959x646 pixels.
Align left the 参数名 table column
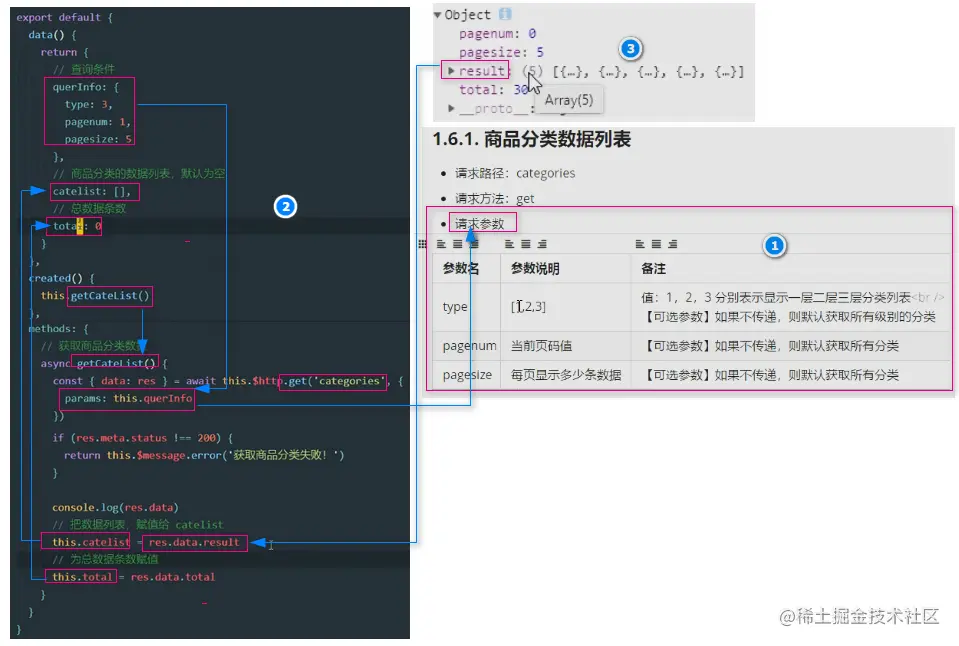coord(442,244)
